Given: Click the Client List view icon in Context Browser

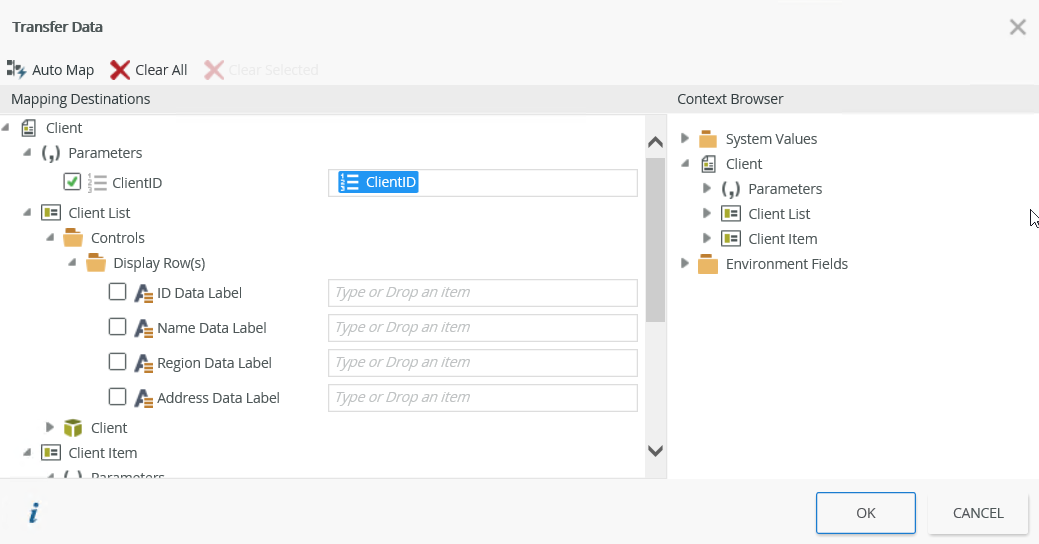Looking at the screenshot, I should point(731,214).
